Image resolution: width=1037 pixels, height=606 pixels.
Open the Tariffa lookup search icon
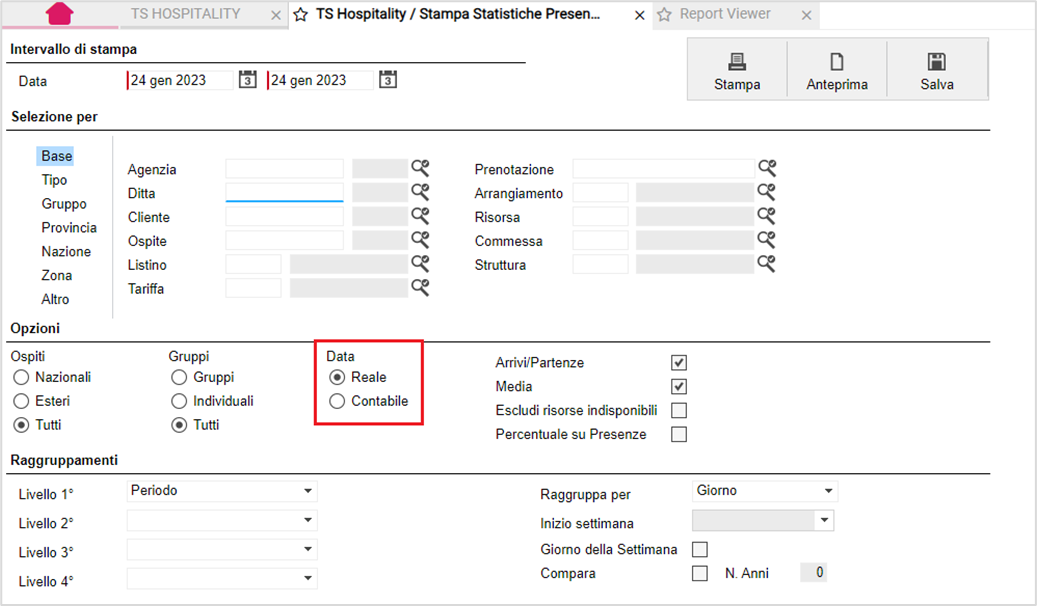tap(420, 287)
